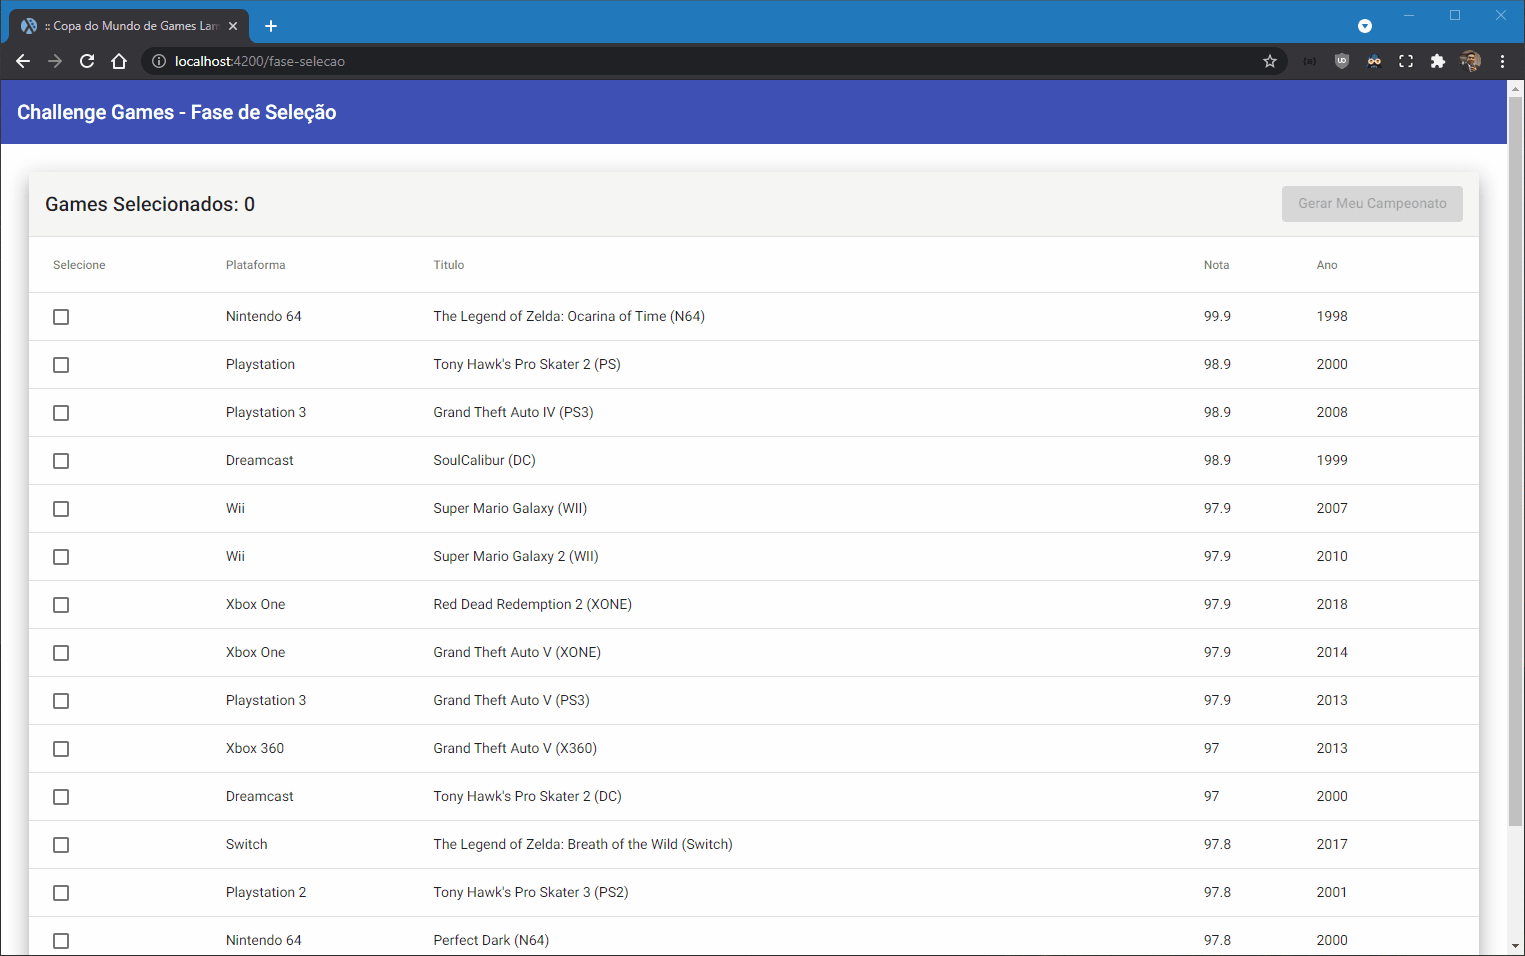Click the incognito-style extension icon
The image size is (1525, 956).
(x=1374, y=61)
